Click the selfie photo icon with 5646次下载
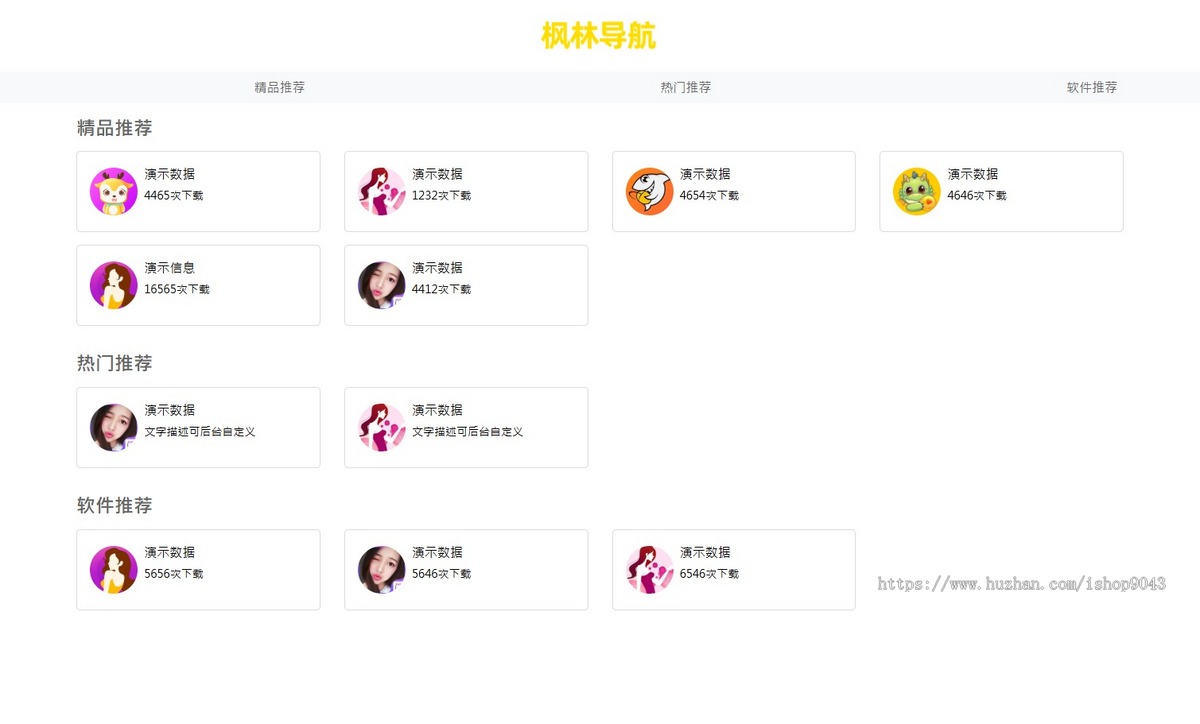Viewport: 1200px width, 724px height. click(381, 569)
